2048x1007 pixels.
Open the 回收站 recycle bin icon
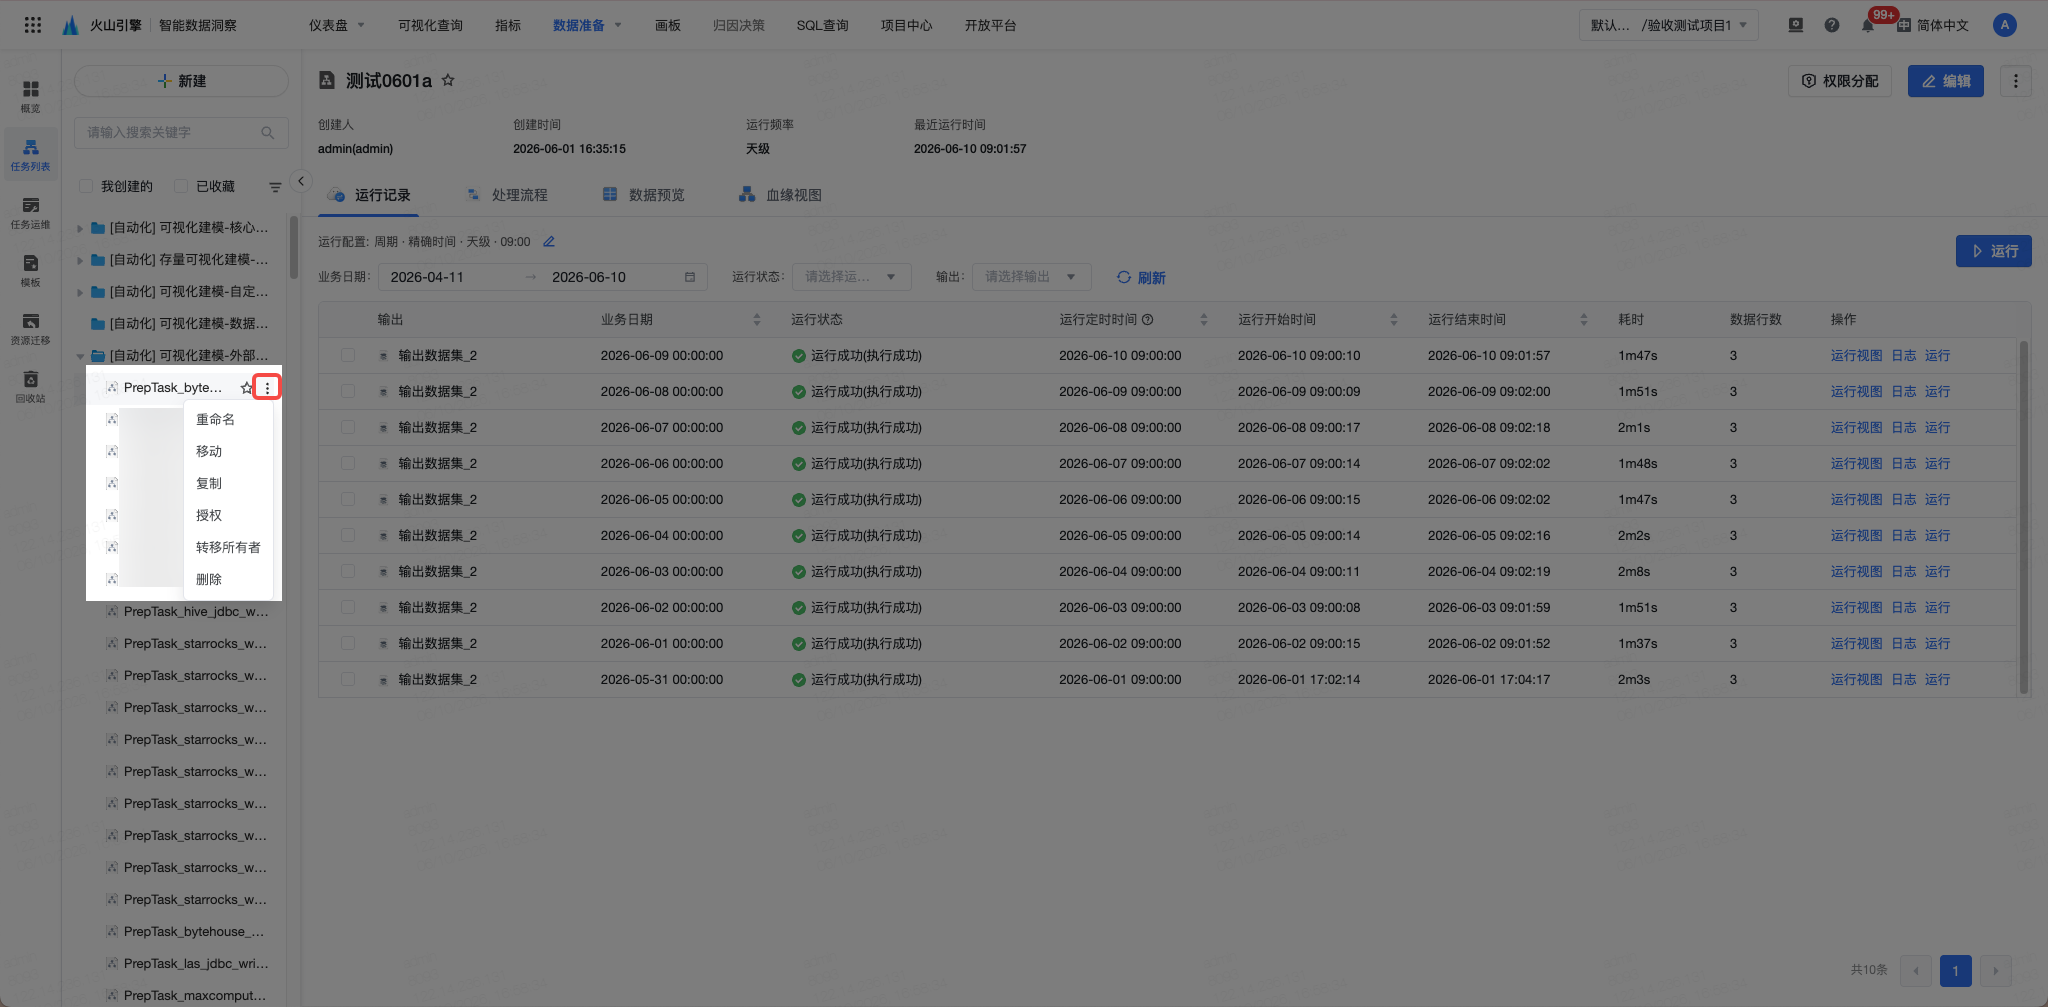(x=31, y=386)
